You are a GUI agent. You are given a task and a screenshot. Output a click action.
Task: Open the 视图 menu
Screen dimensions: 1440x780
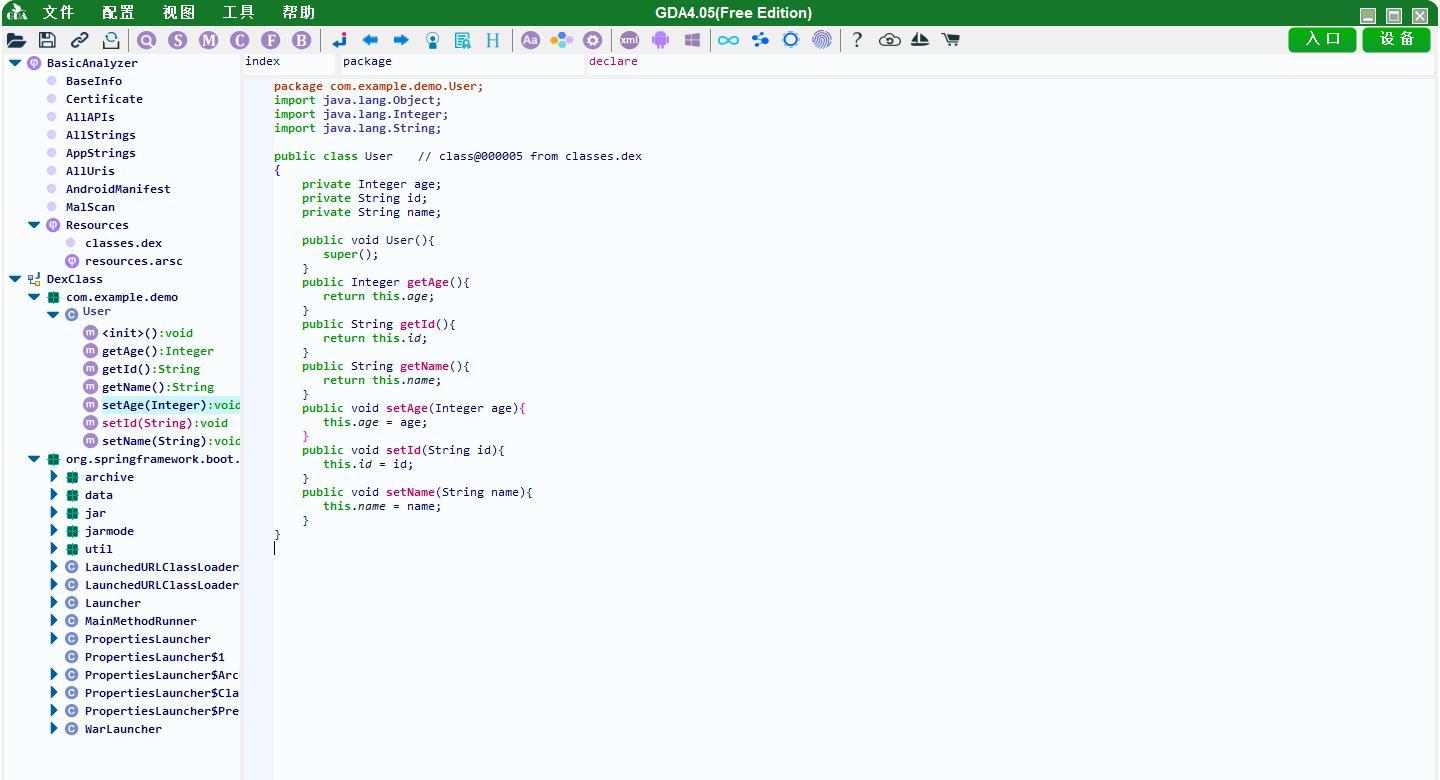click(179, 13)
